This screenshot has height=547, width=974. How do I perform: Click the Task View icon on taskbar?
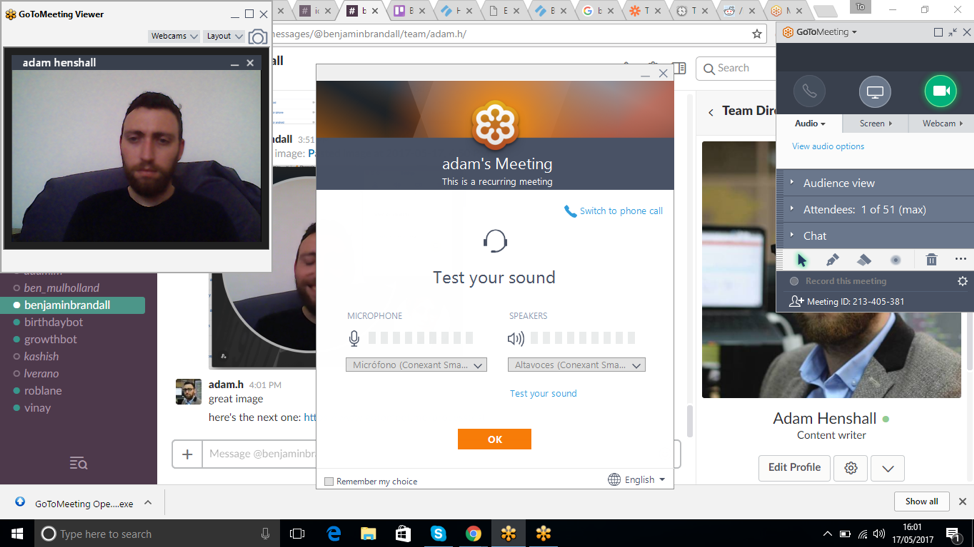tap(298, 533)
